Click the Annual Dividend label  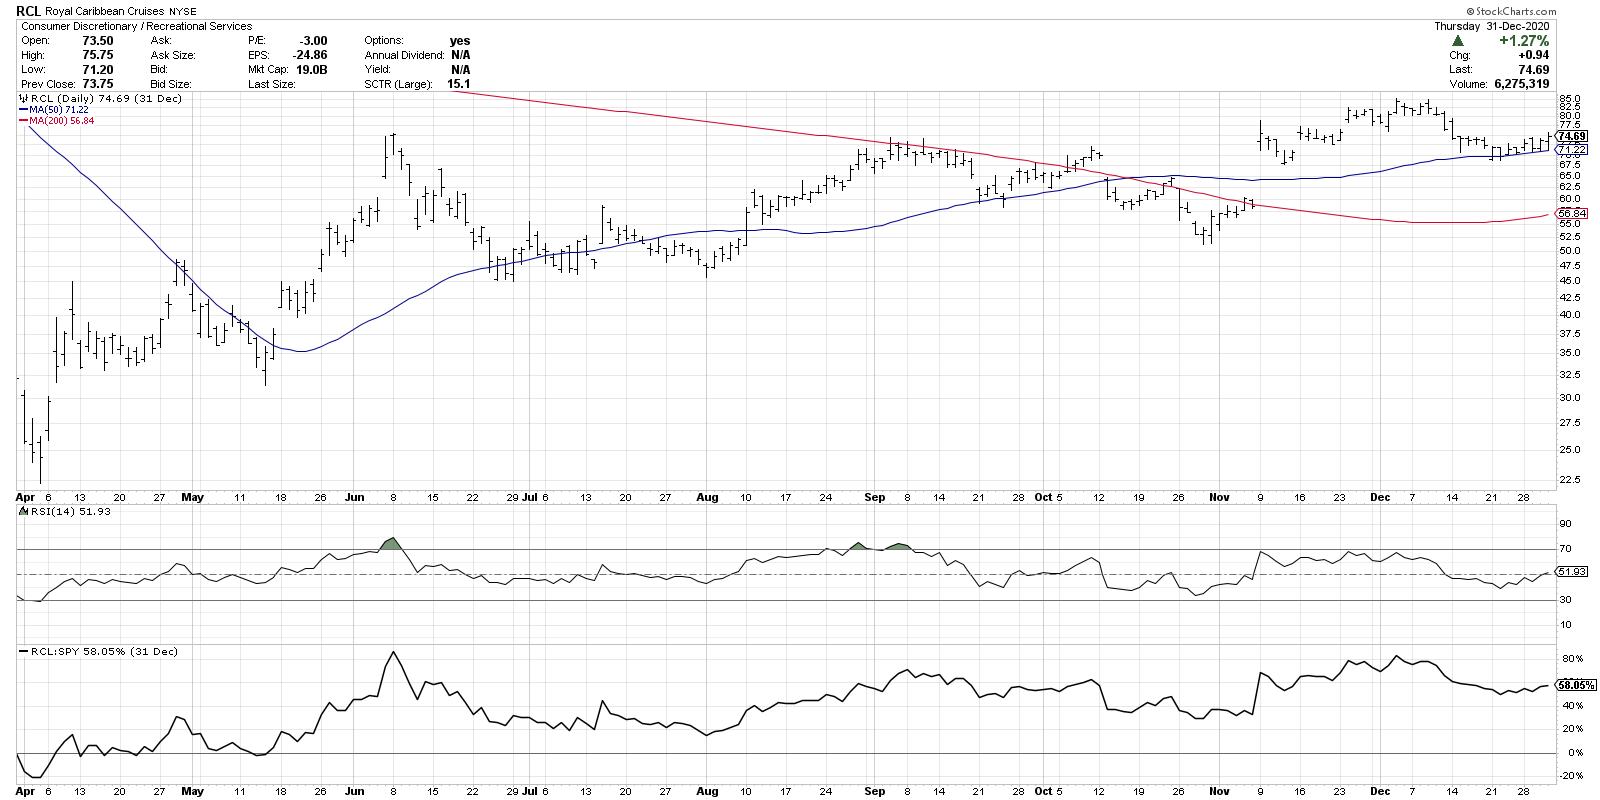(406, 55)
